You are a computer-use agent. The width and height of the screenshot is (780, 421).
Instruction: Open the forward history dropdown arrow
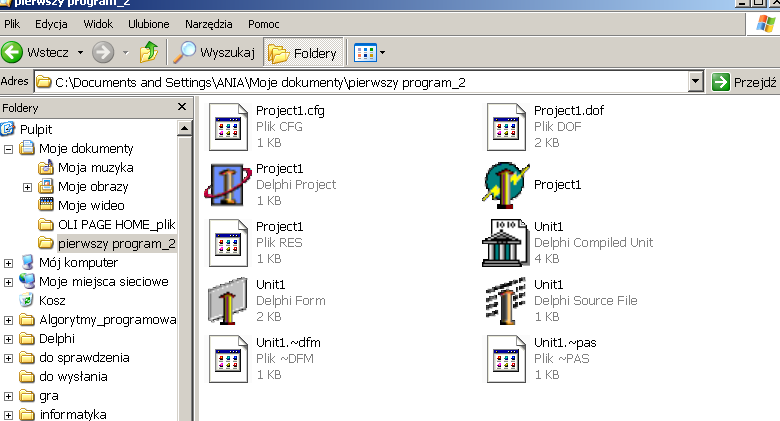pos(125,52)
